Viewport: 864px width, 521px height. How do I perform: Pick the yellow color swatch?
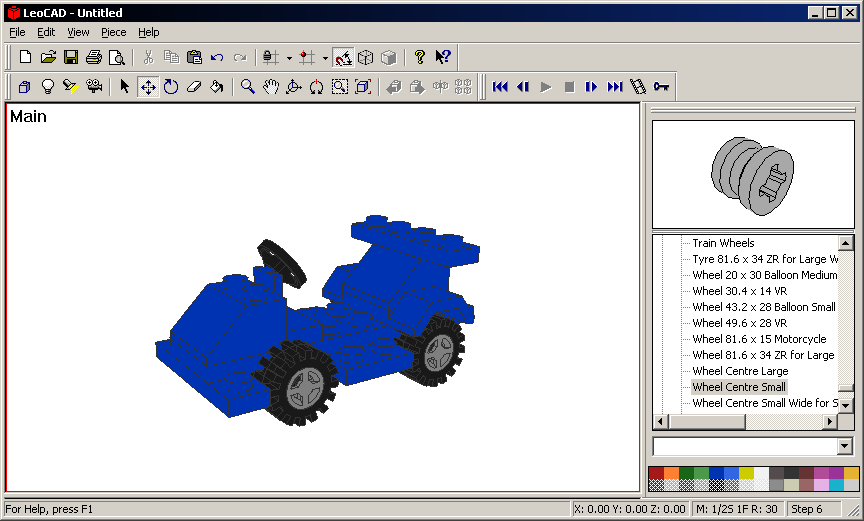coord(746,473)
